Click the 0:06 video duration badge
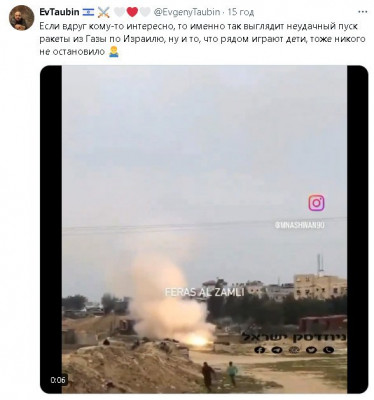The height and width of the screenshot is (400, 374). click(x=59, y=379)
